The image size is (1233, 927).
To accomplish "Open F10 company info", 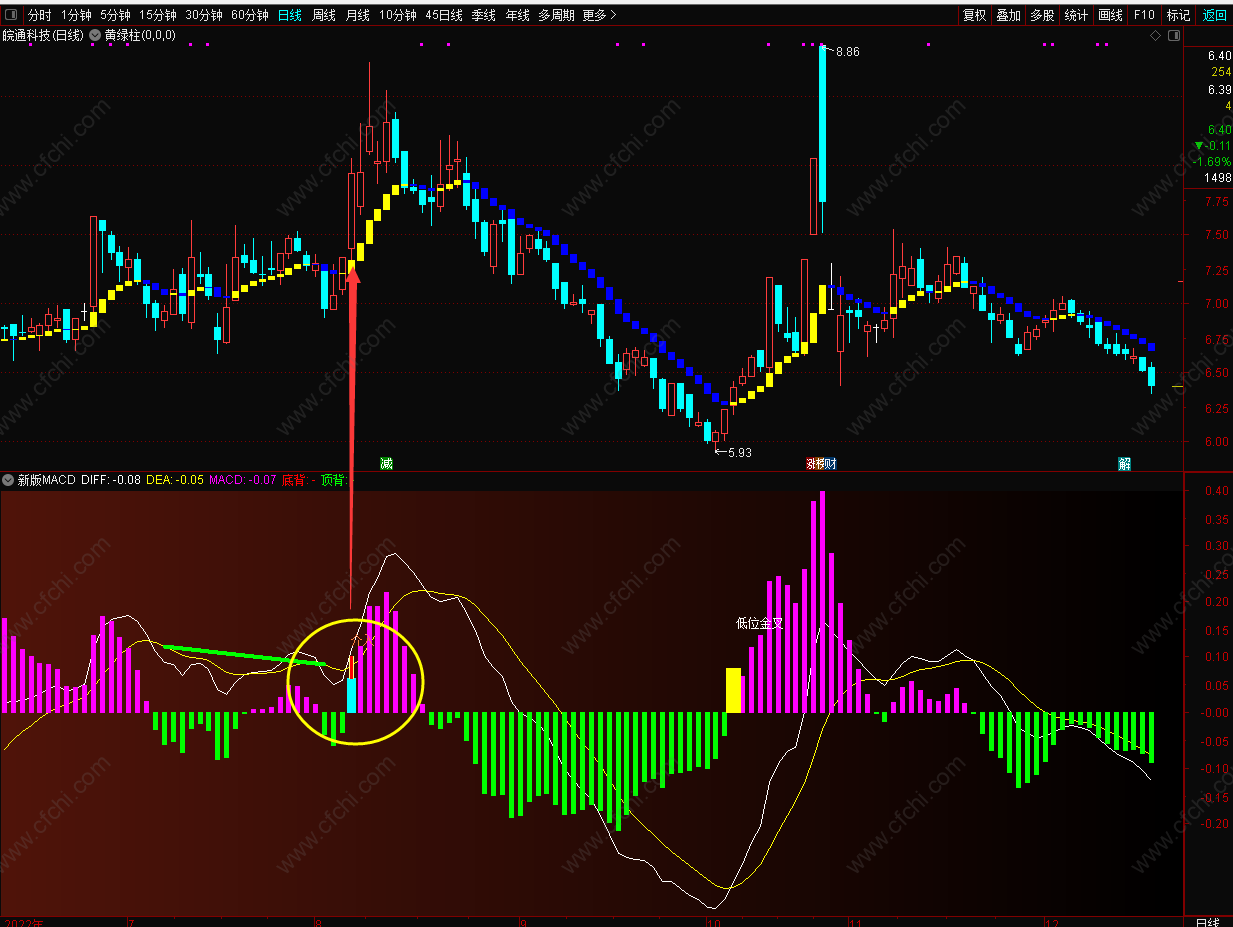I will click(x=1145, y=15).
